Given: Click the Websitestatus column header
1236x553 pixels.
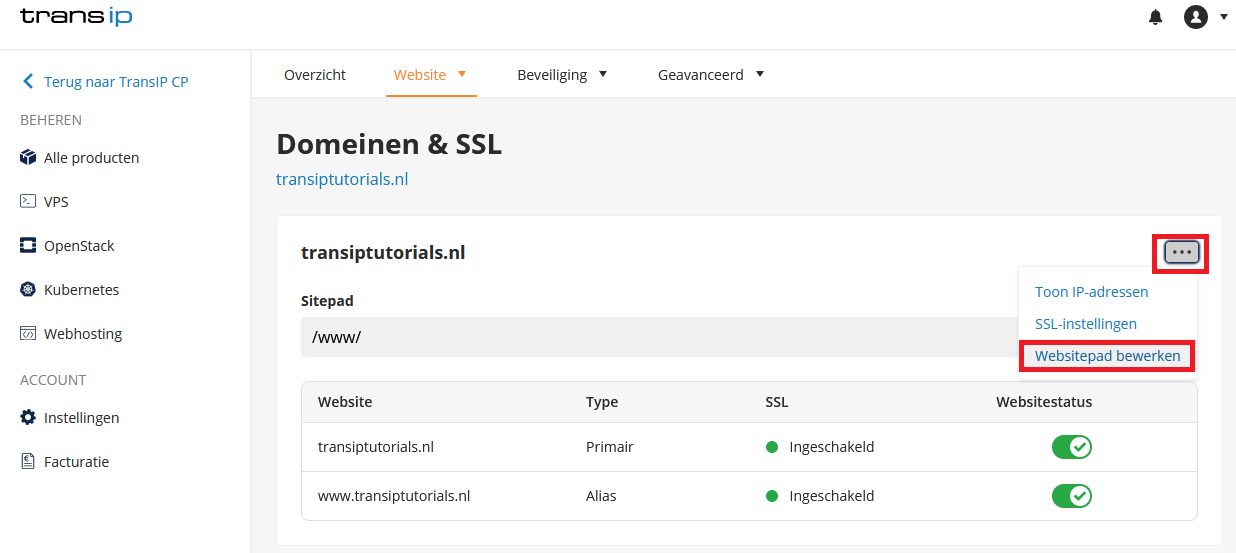Looking at the screenshot, I should pos(1044,402).
